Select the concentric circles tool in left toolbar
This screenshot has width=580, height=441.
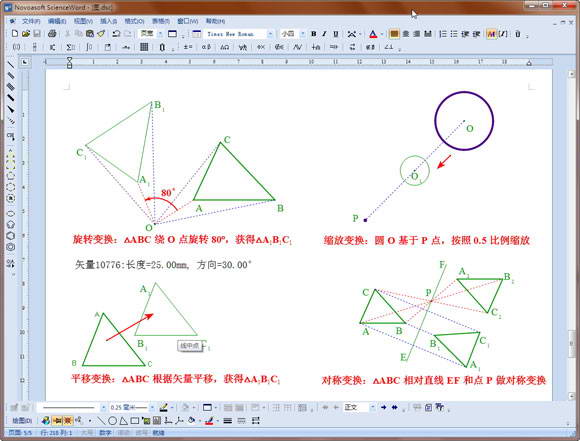[x=11, y=247]
